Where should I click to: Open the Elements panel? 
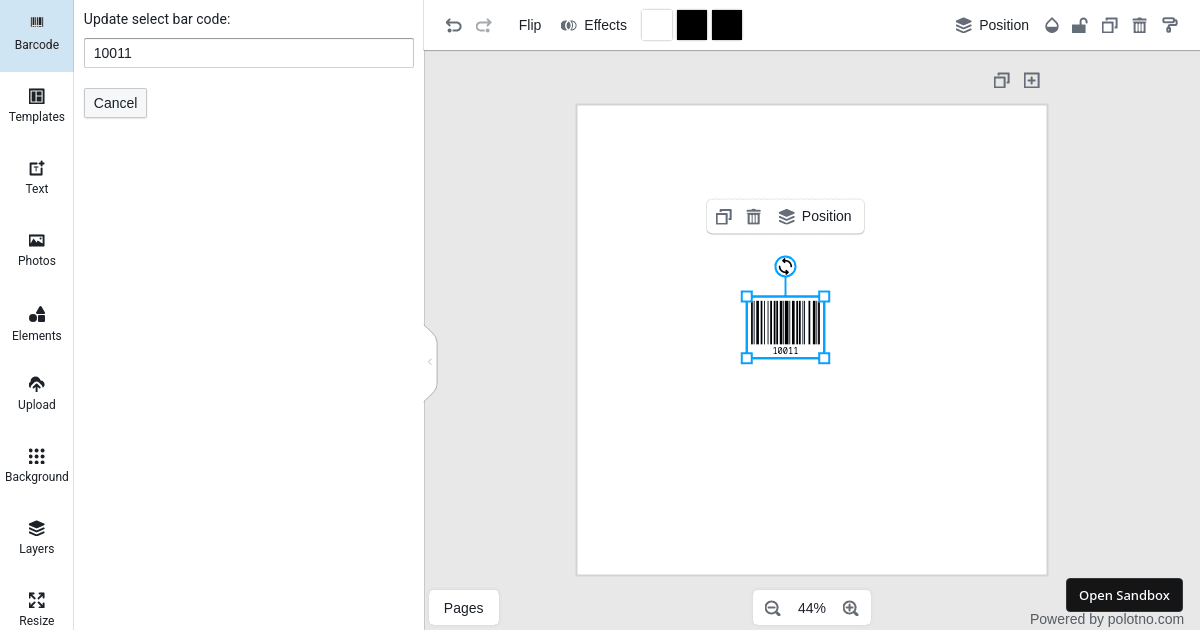click(36, 324)
